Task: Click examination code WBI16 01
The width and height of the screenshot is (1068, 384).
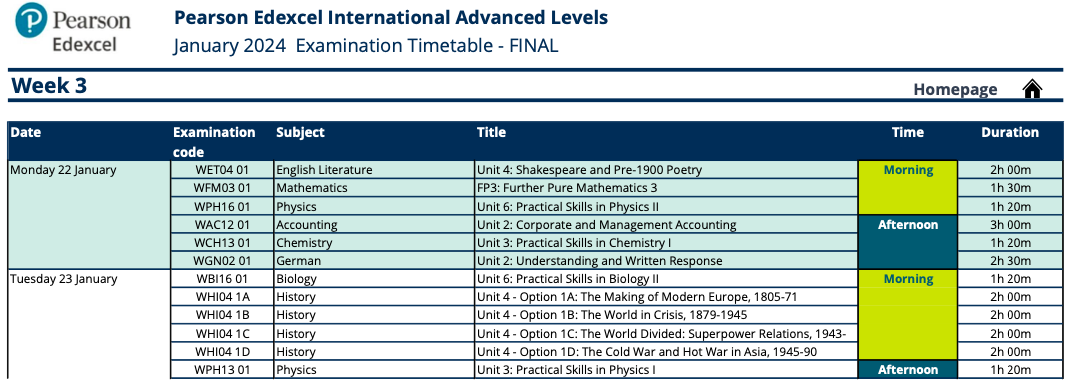Action: (x=222, y=279)
